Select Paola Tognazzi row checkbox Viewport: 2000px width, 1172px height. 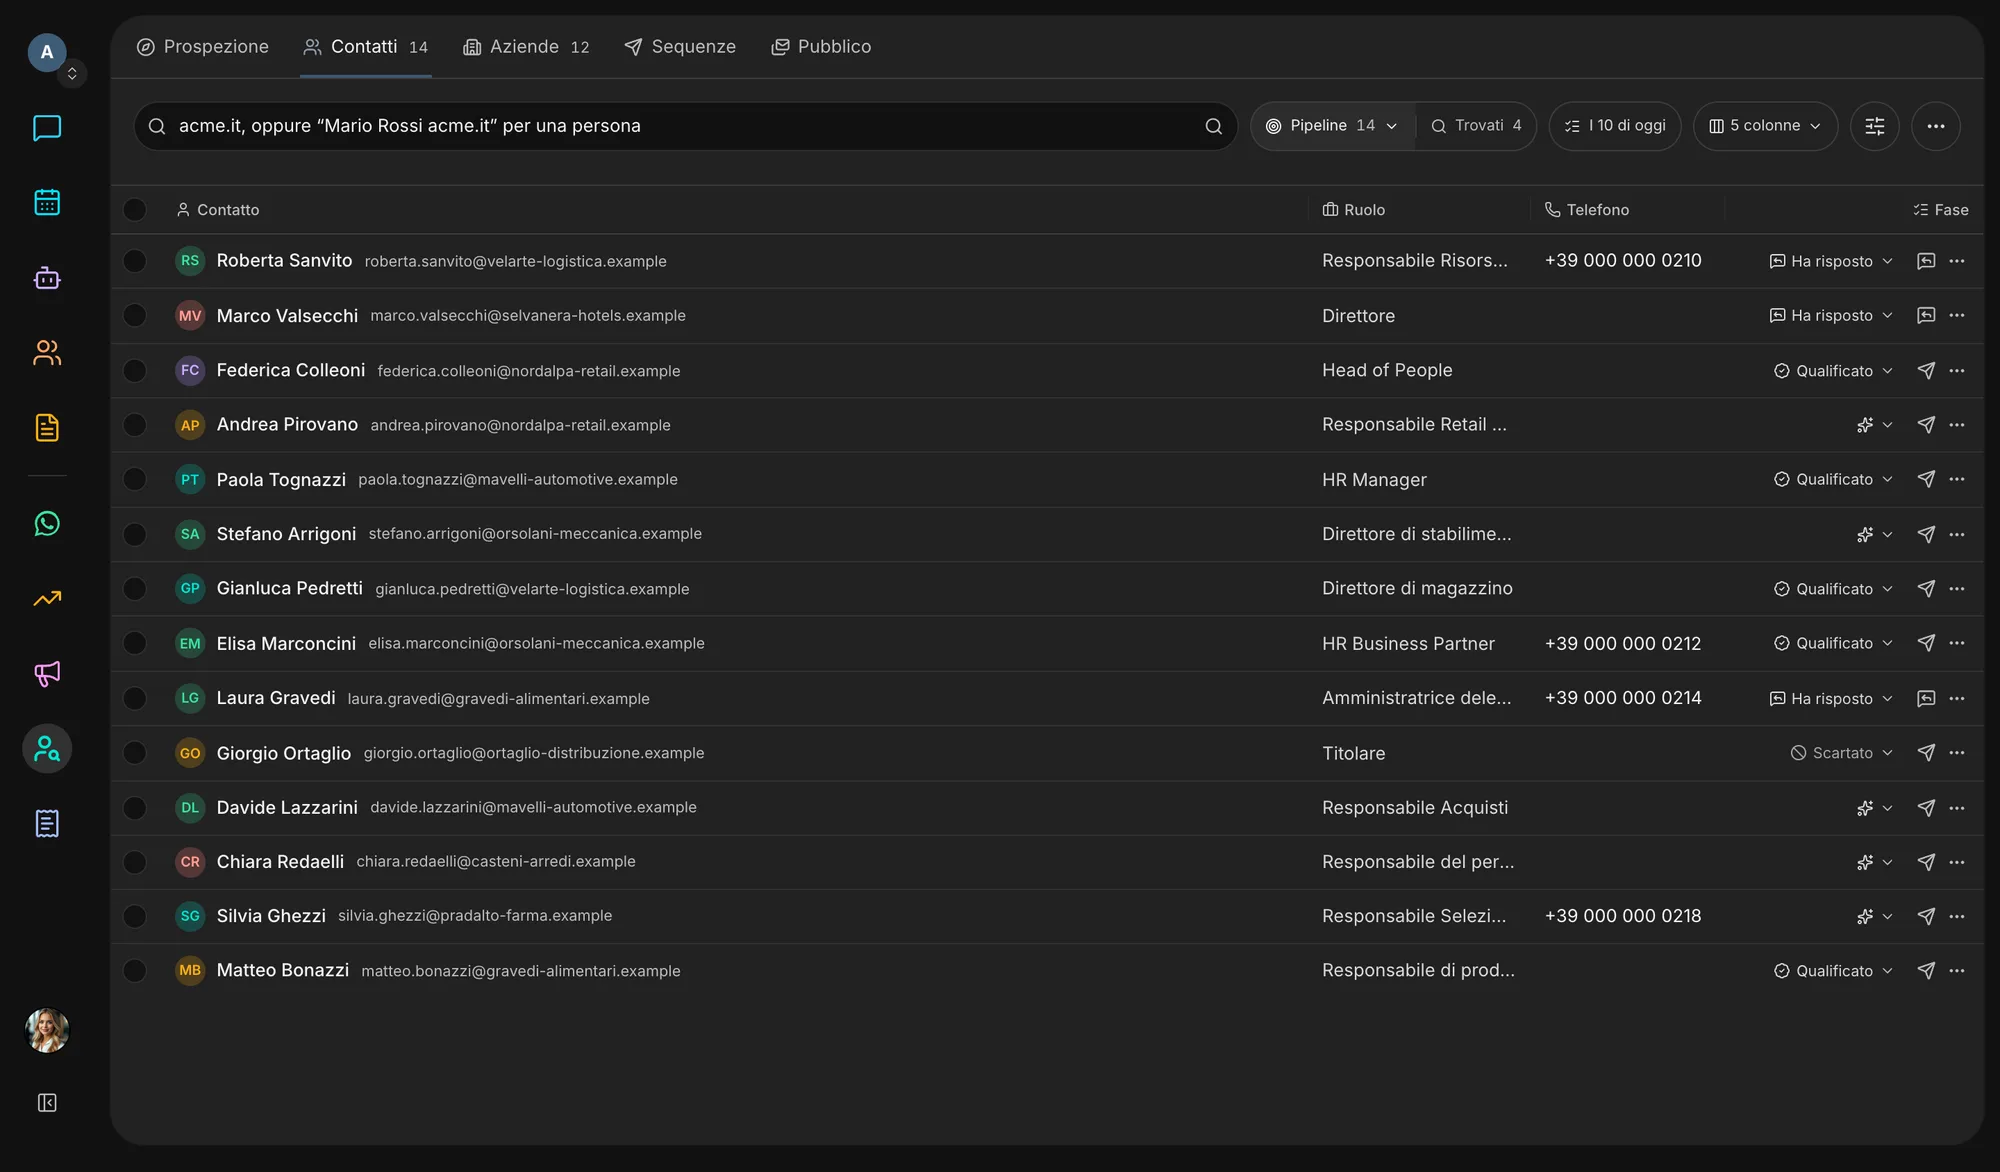click(135, 479)
